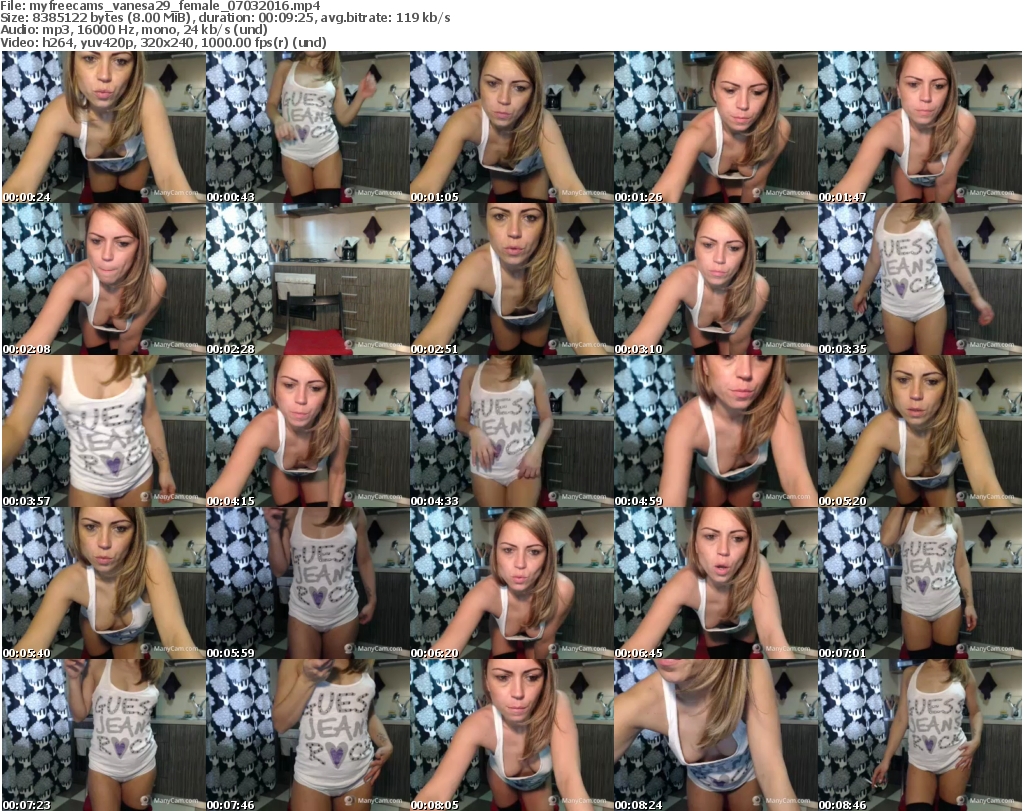
Task: Click the Size and duration info line
Action: [x=225, y=18]
